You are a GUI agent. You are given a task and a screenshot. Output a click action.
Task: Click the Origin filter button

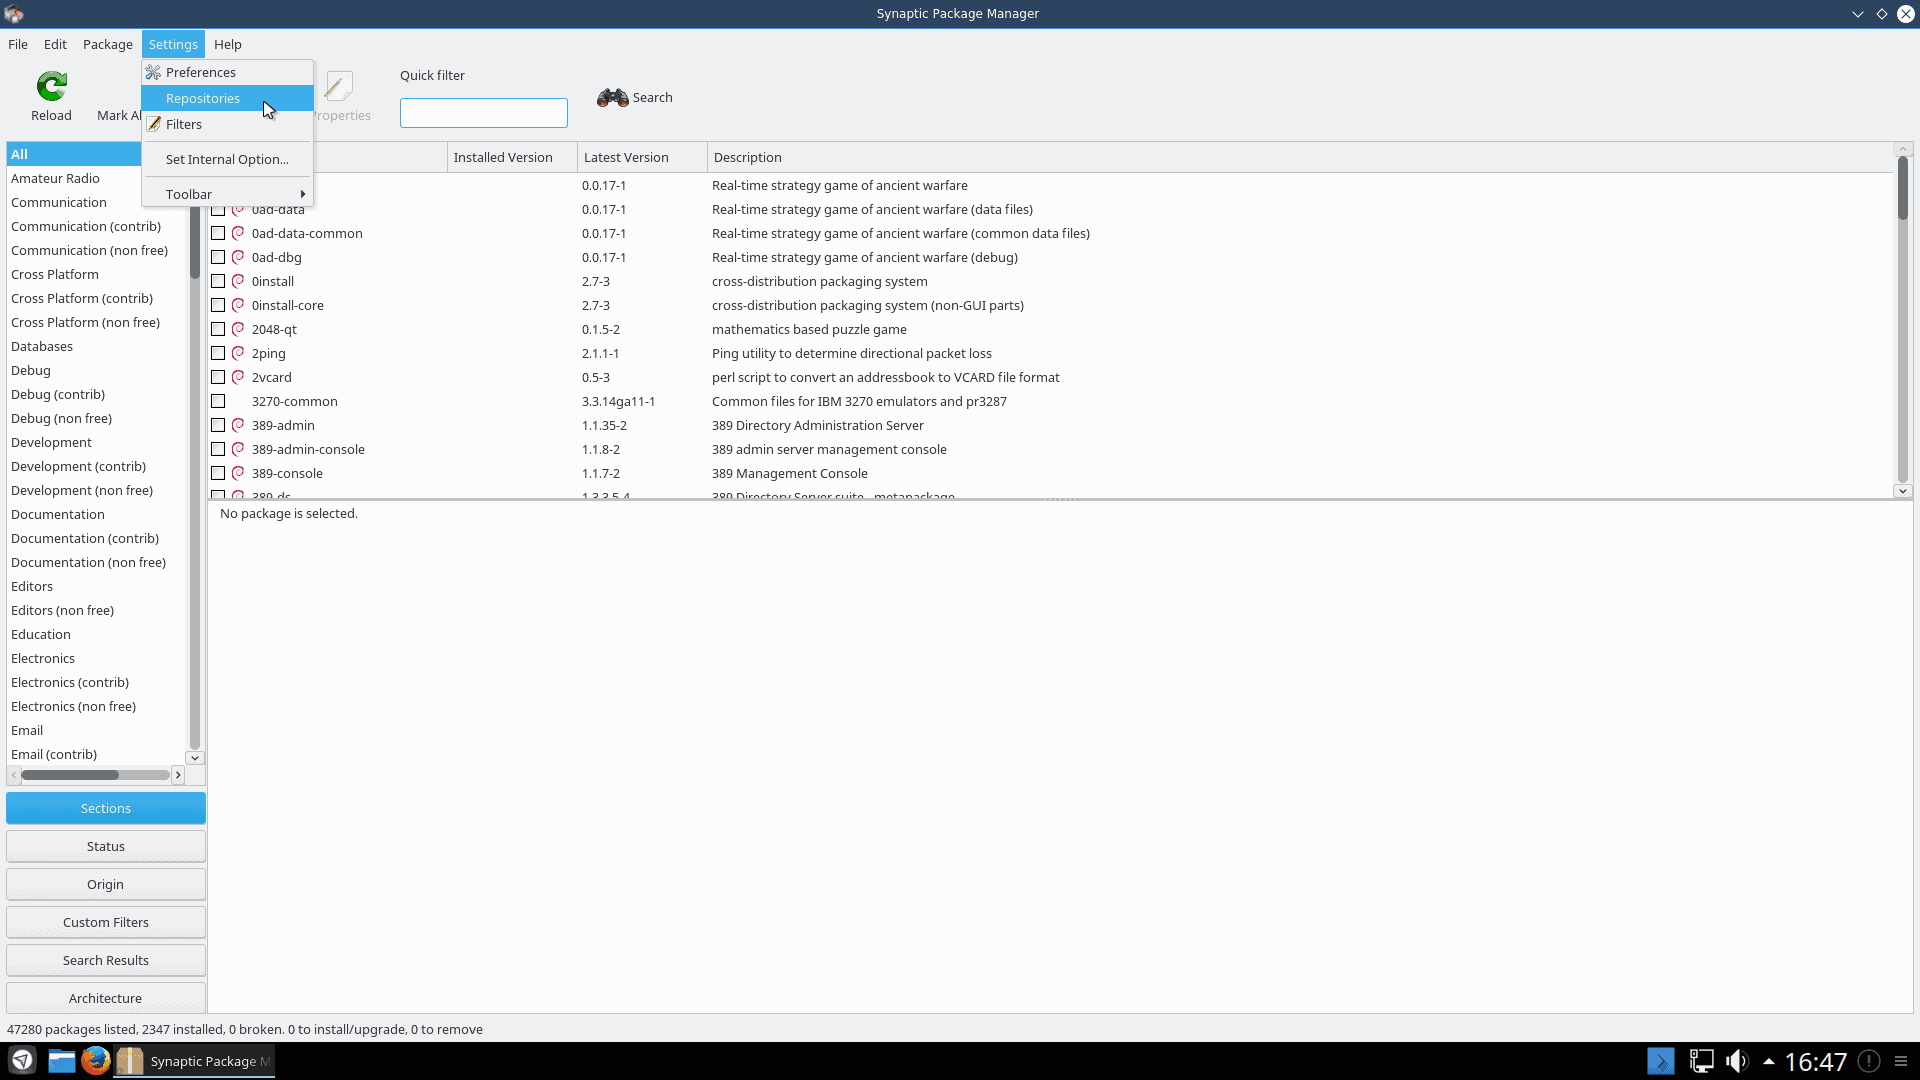point(106,884)
